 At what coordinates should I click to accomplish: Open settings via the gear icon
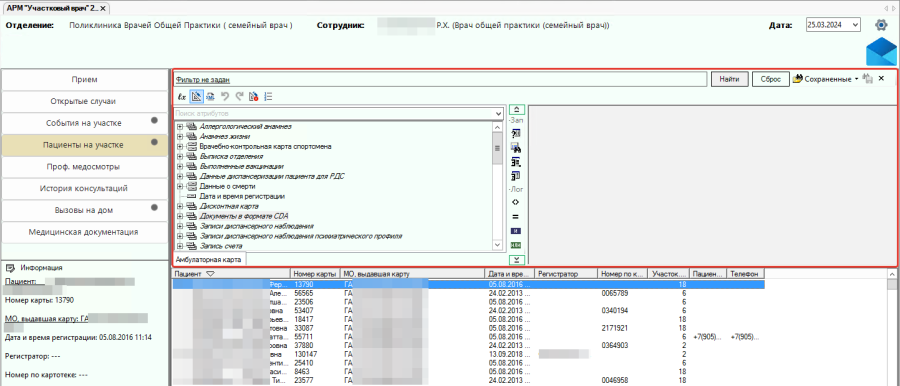pyautogui.click(x=881, y=25)
